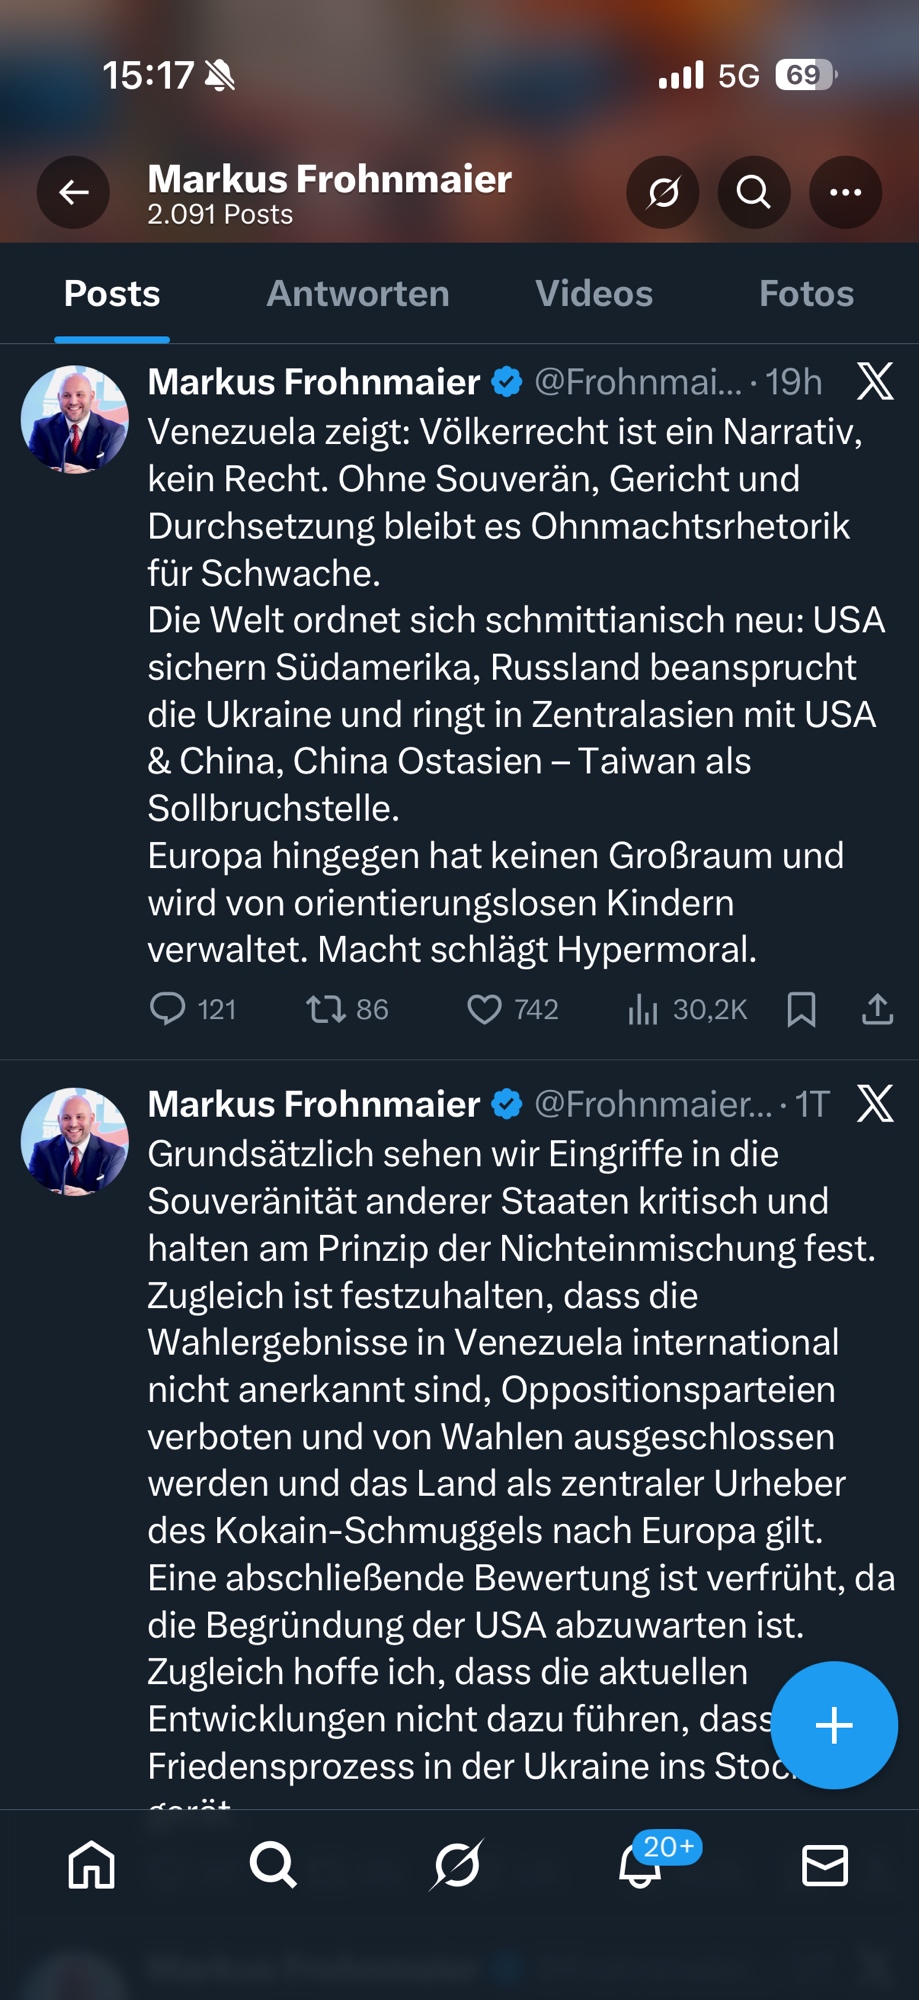
Task: Switch to the Videos tab
Action: 593,294
